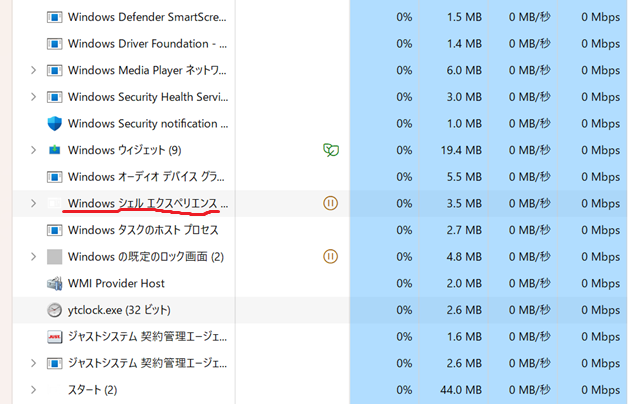Image resolution: width=640 pixels, height=404 pixels.
Task: Expand Windows Security Health Service group
Action: click(x=33, y=97)
